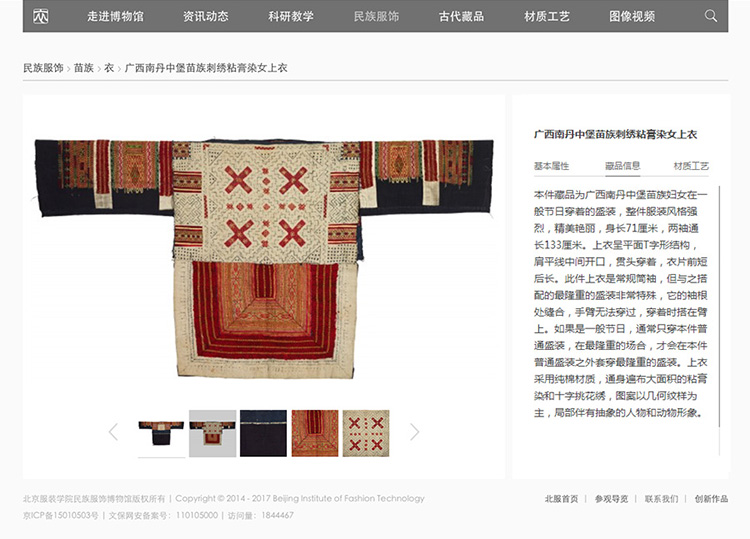The width and height of the screenshot is (750, 539).
Task: Click 民族服饰 breadcrumb link
Action: (43, 68)
